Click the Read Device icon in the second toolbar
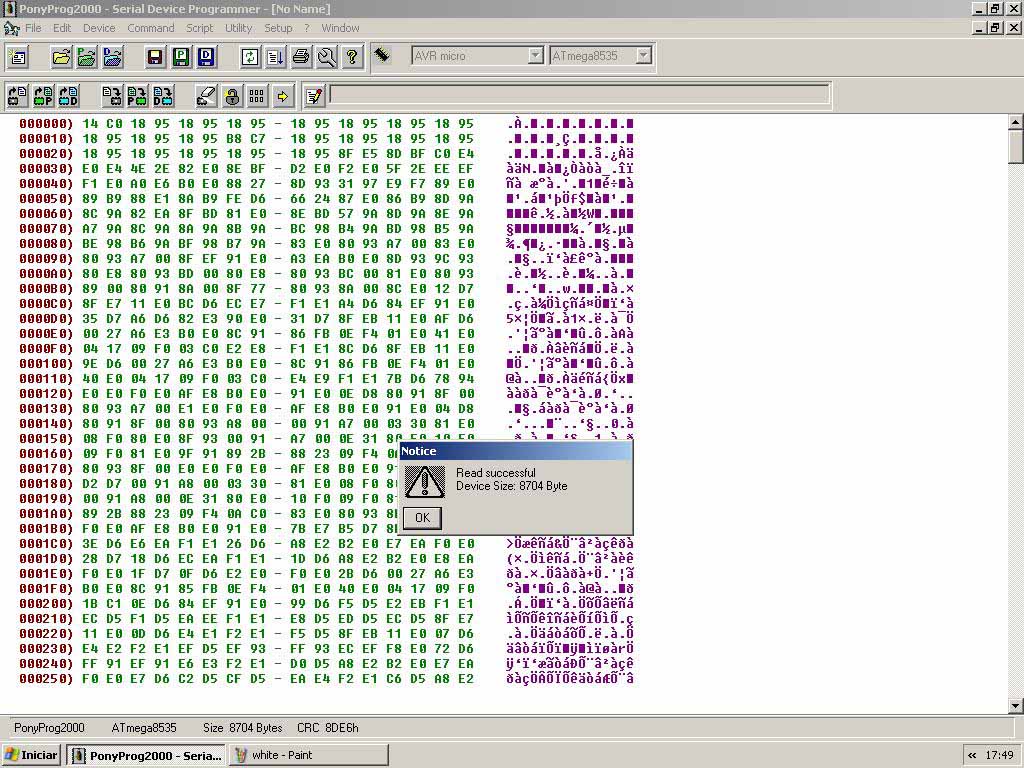The width and height of the screenshot is (1024, 768). click(17, 97)
